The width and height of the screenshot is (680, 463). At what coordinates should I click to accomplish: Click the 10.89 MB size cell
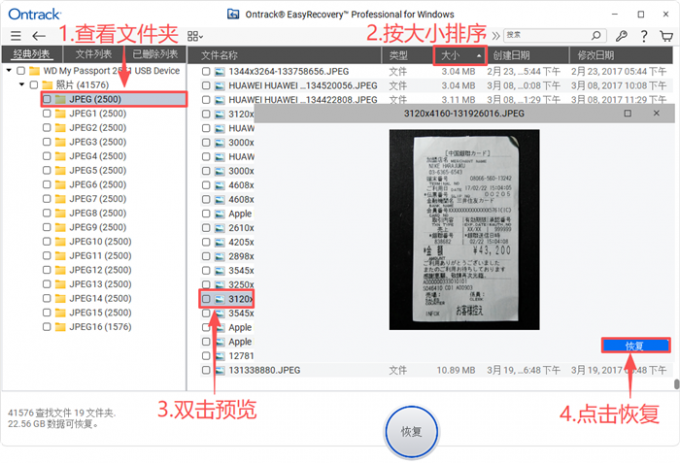(x=456, y=370)
